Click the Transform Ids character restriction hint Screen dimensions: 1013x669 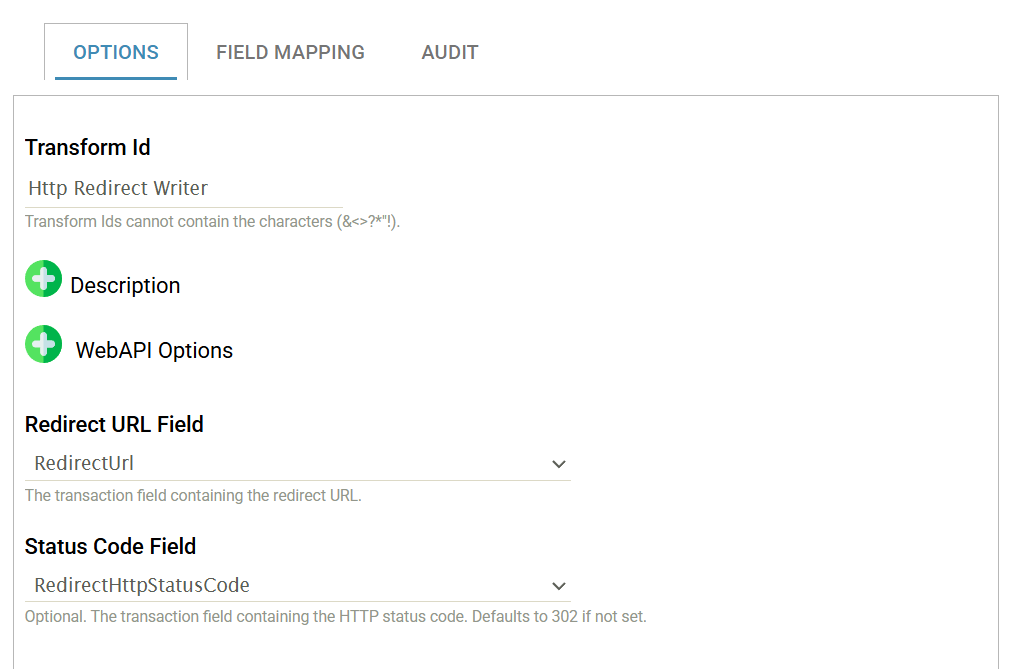pos(212,221)
